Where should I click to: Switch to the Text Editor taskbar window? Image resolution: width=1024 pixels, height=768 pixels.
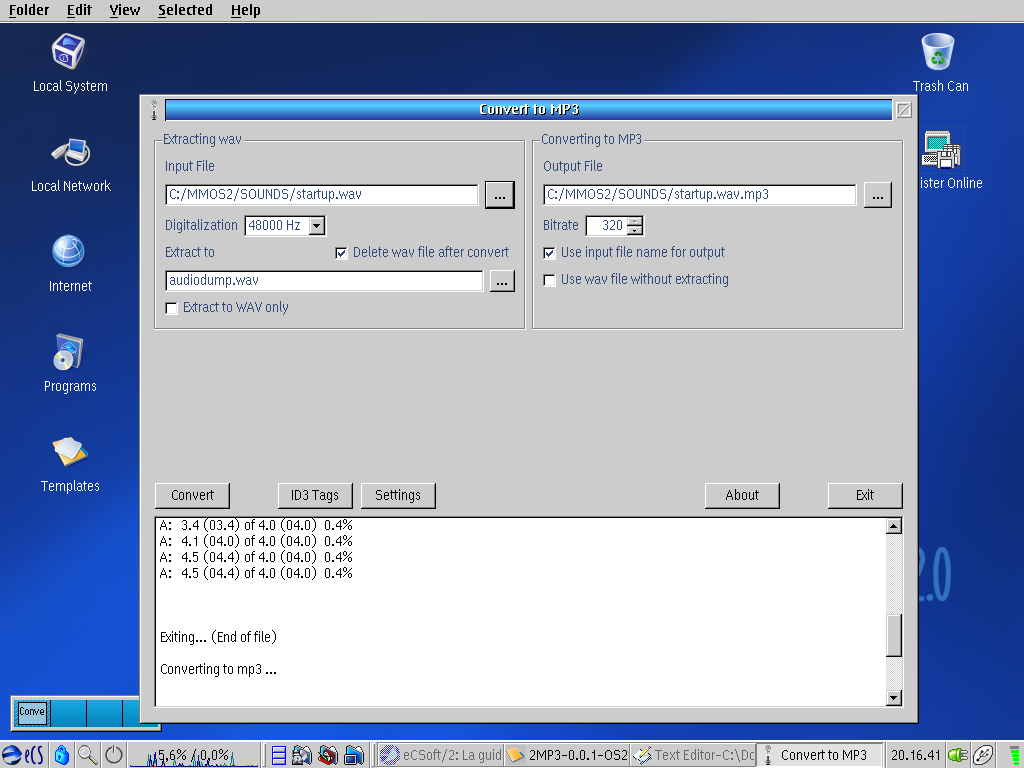(694, 756)
